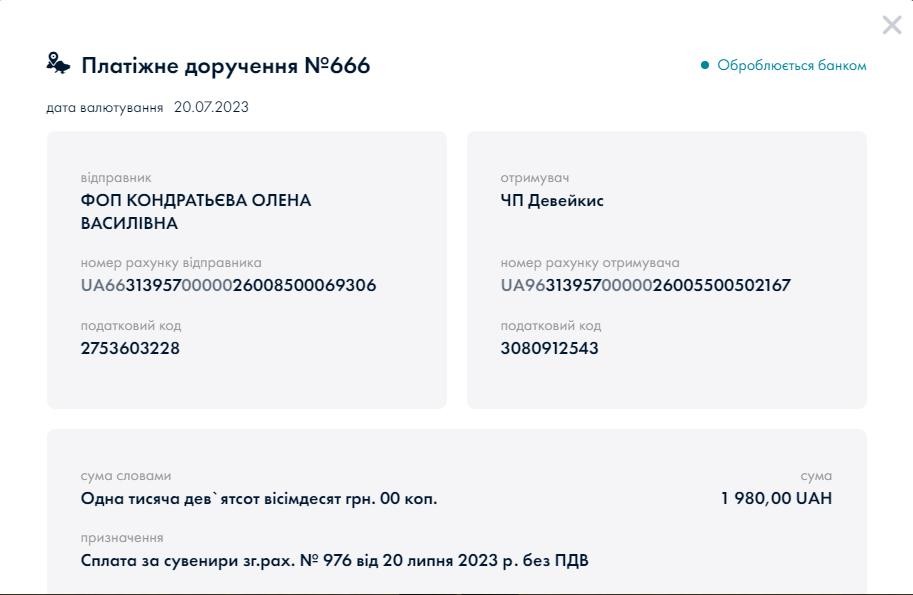
Task: Click the 'дата валютування' label
Action: (x=104, y=107)
